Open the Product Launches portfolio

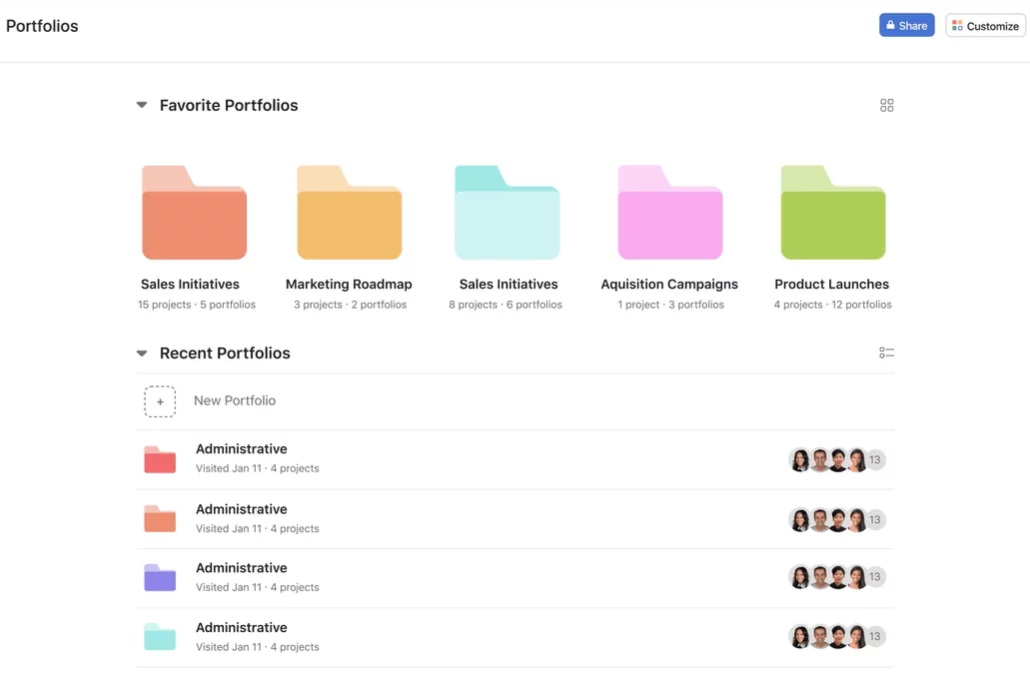pos(832,211)
